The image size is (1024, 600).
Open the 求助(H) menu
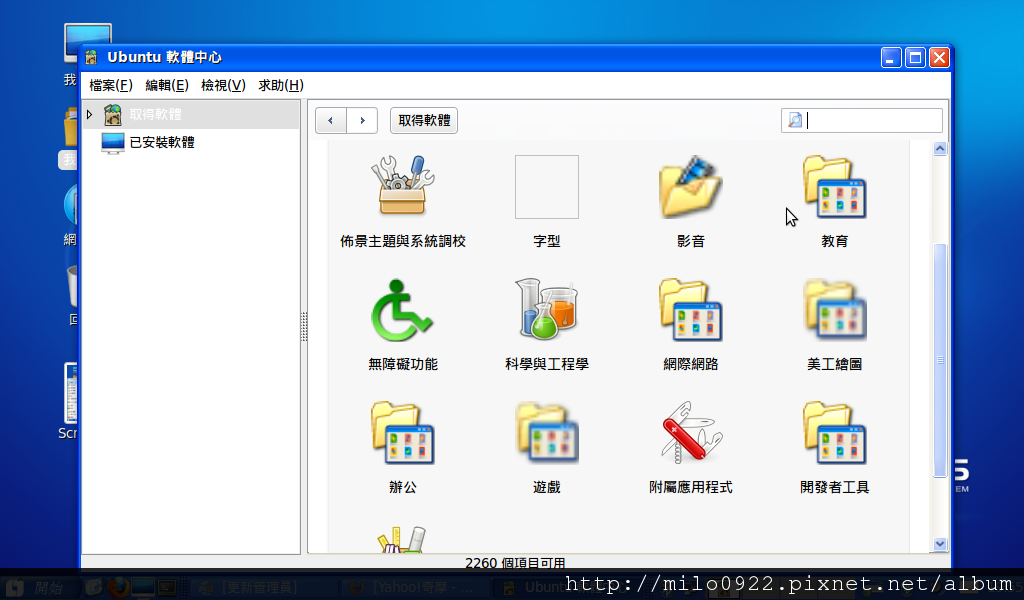(x=281, y=86)
